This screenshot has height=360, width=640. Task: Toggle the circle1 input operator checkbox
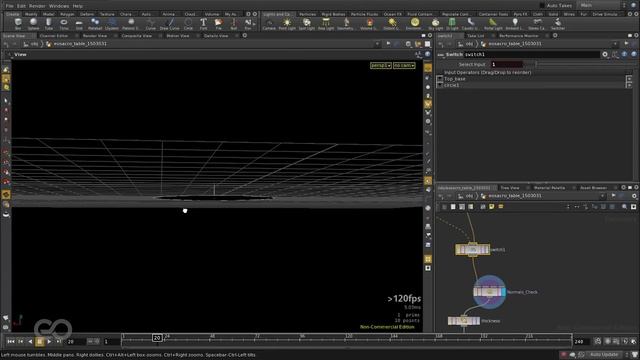(x=440, y=85)
